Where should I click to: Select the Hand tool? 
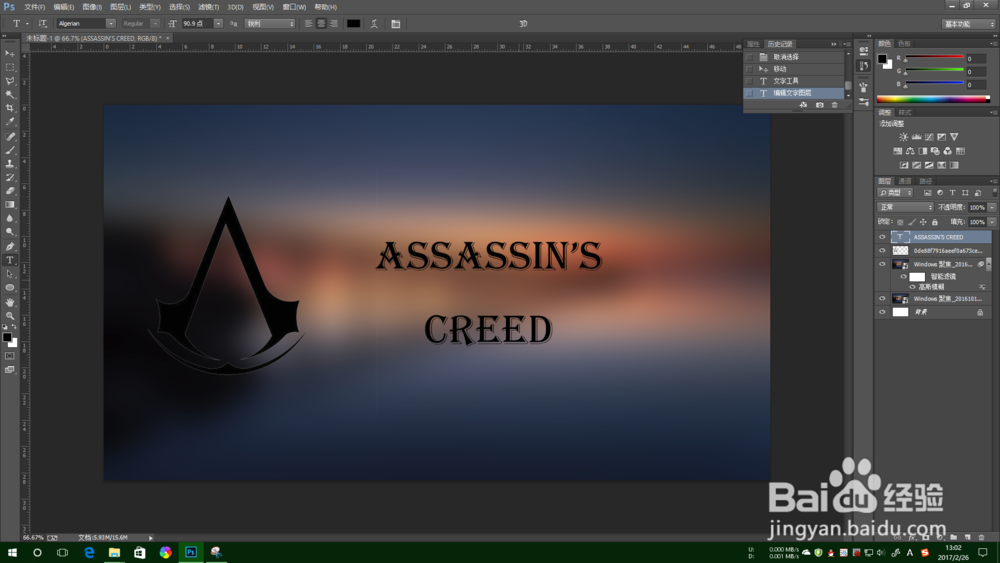(10, 302)
